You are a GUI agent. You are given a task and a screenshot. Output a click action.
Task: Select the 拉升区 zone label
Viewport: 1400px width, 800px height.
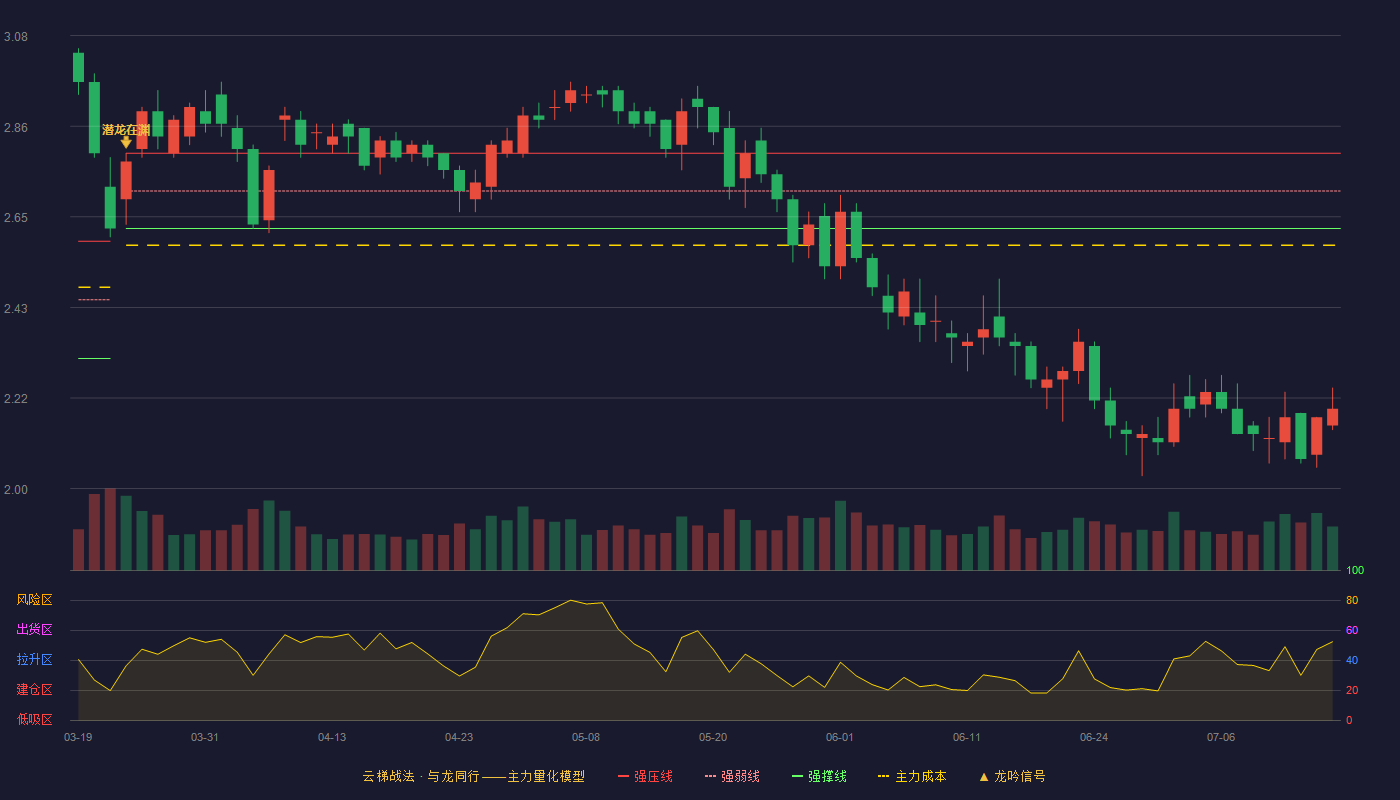[34, 660]
